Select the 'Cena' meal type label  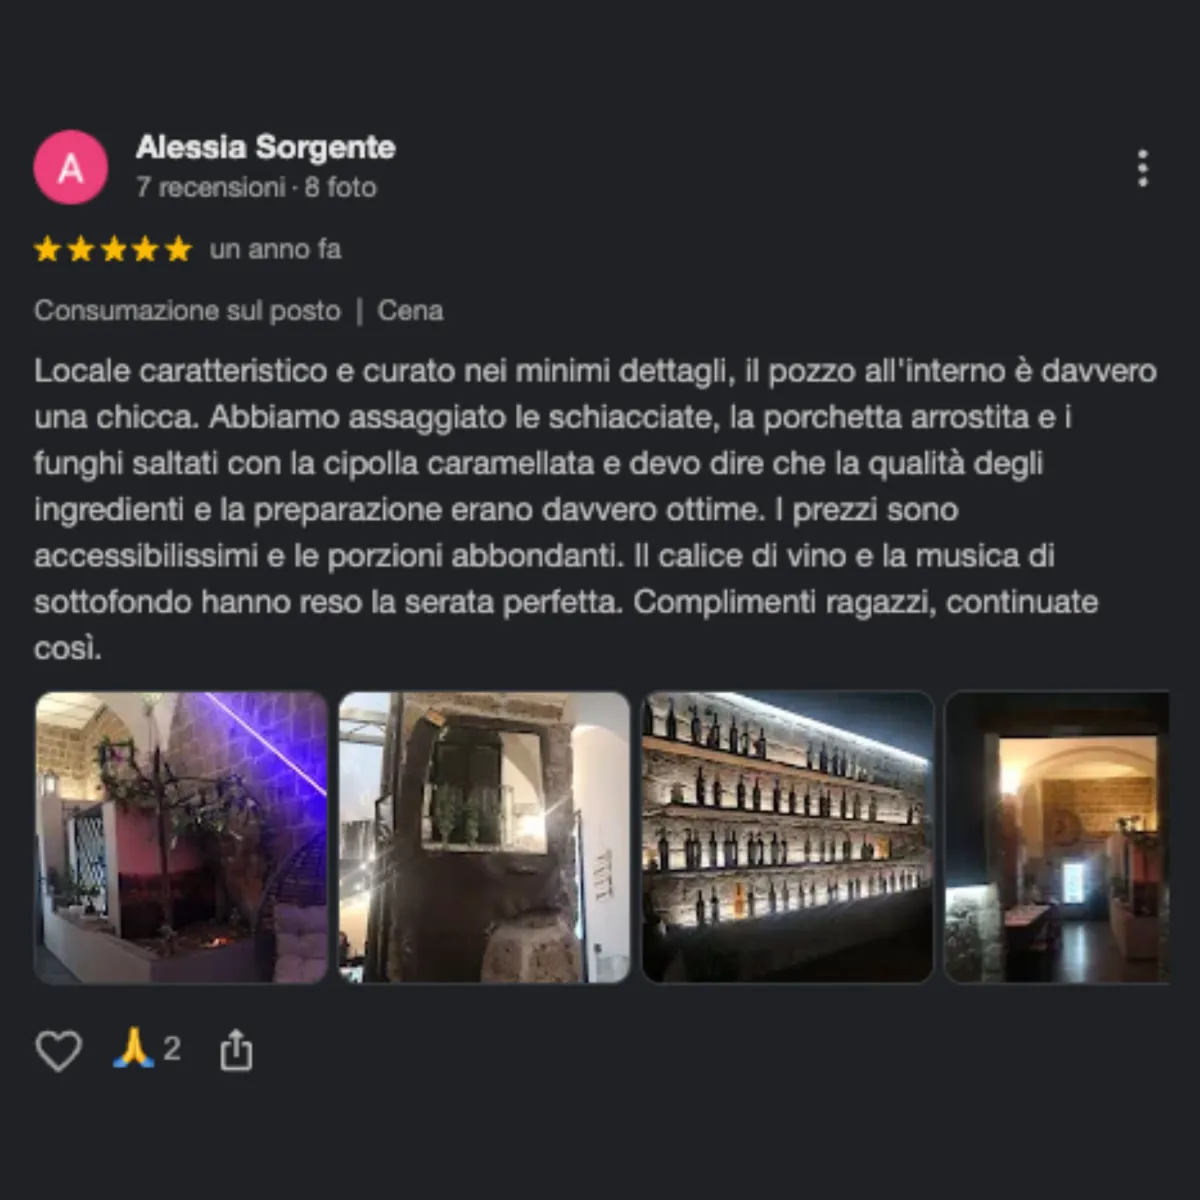pyautogui.click(x=410, y=311)
